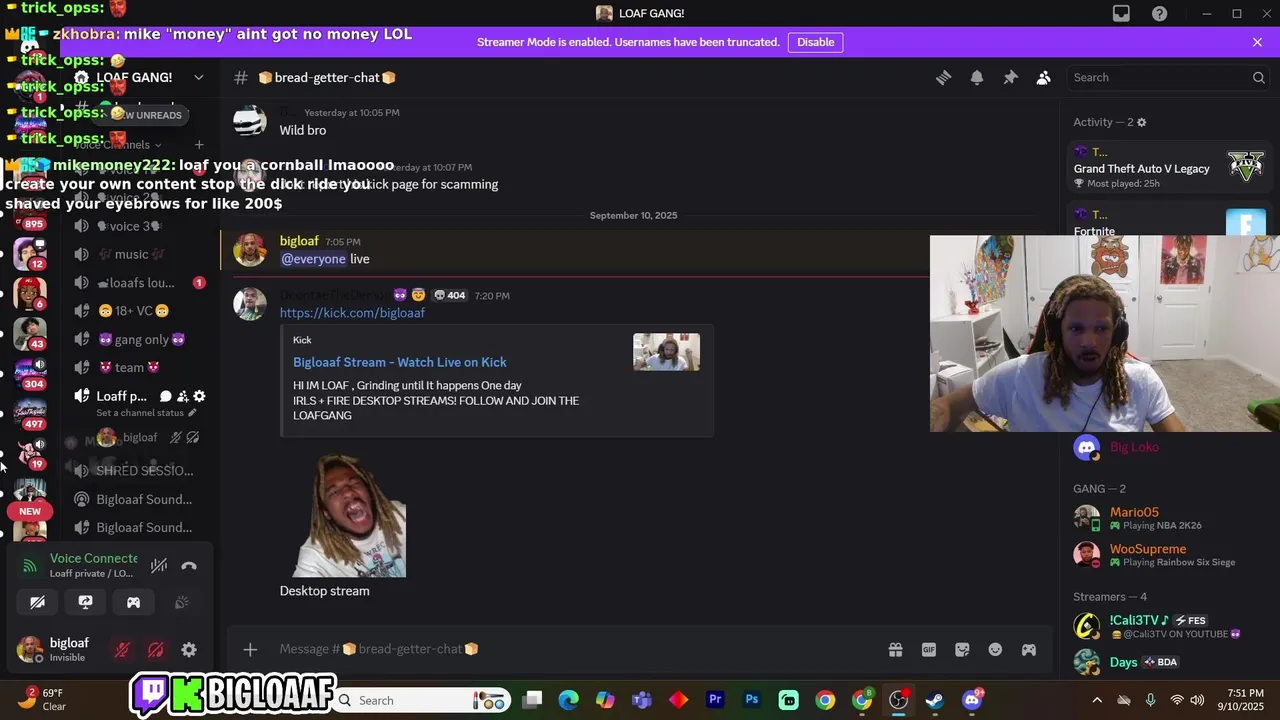Open Windows taskbar search box
This screenshot has width=1280, height=720.
tap(422, 700)
